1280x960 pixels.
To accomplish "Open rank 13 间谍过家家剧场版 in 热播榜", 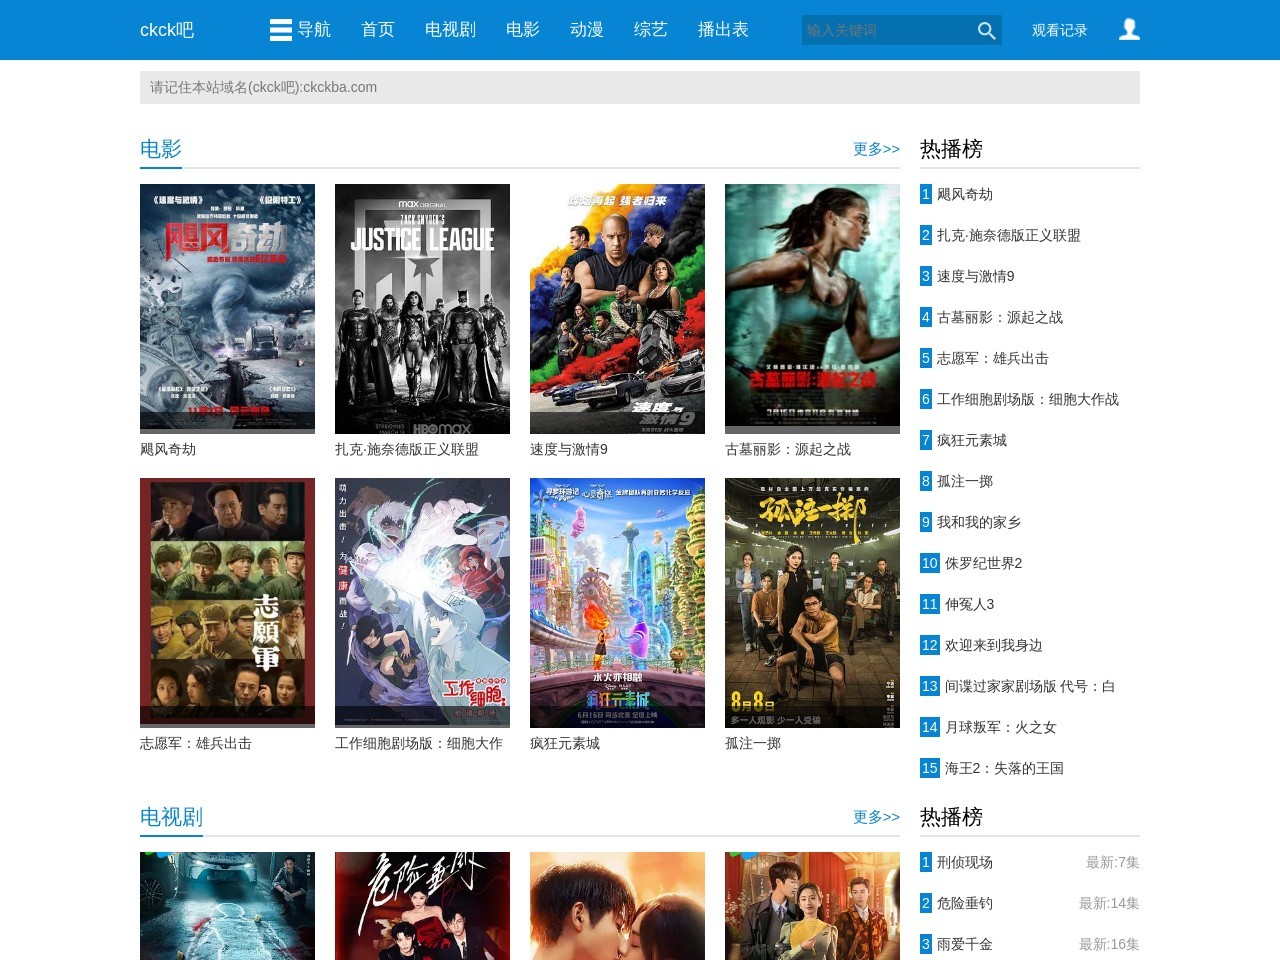I will (x=1030, y=686).
